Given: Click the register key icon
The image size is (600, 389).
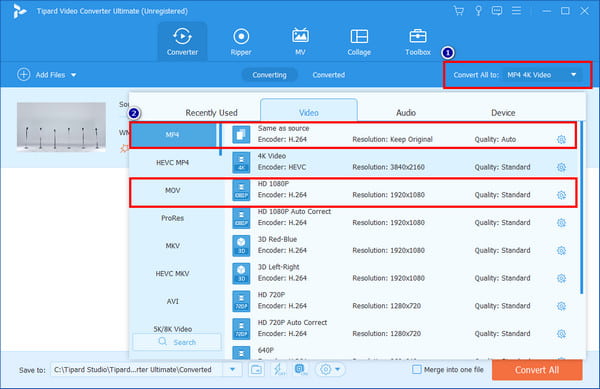Looking at the screenshot, I should click(478, 11).
